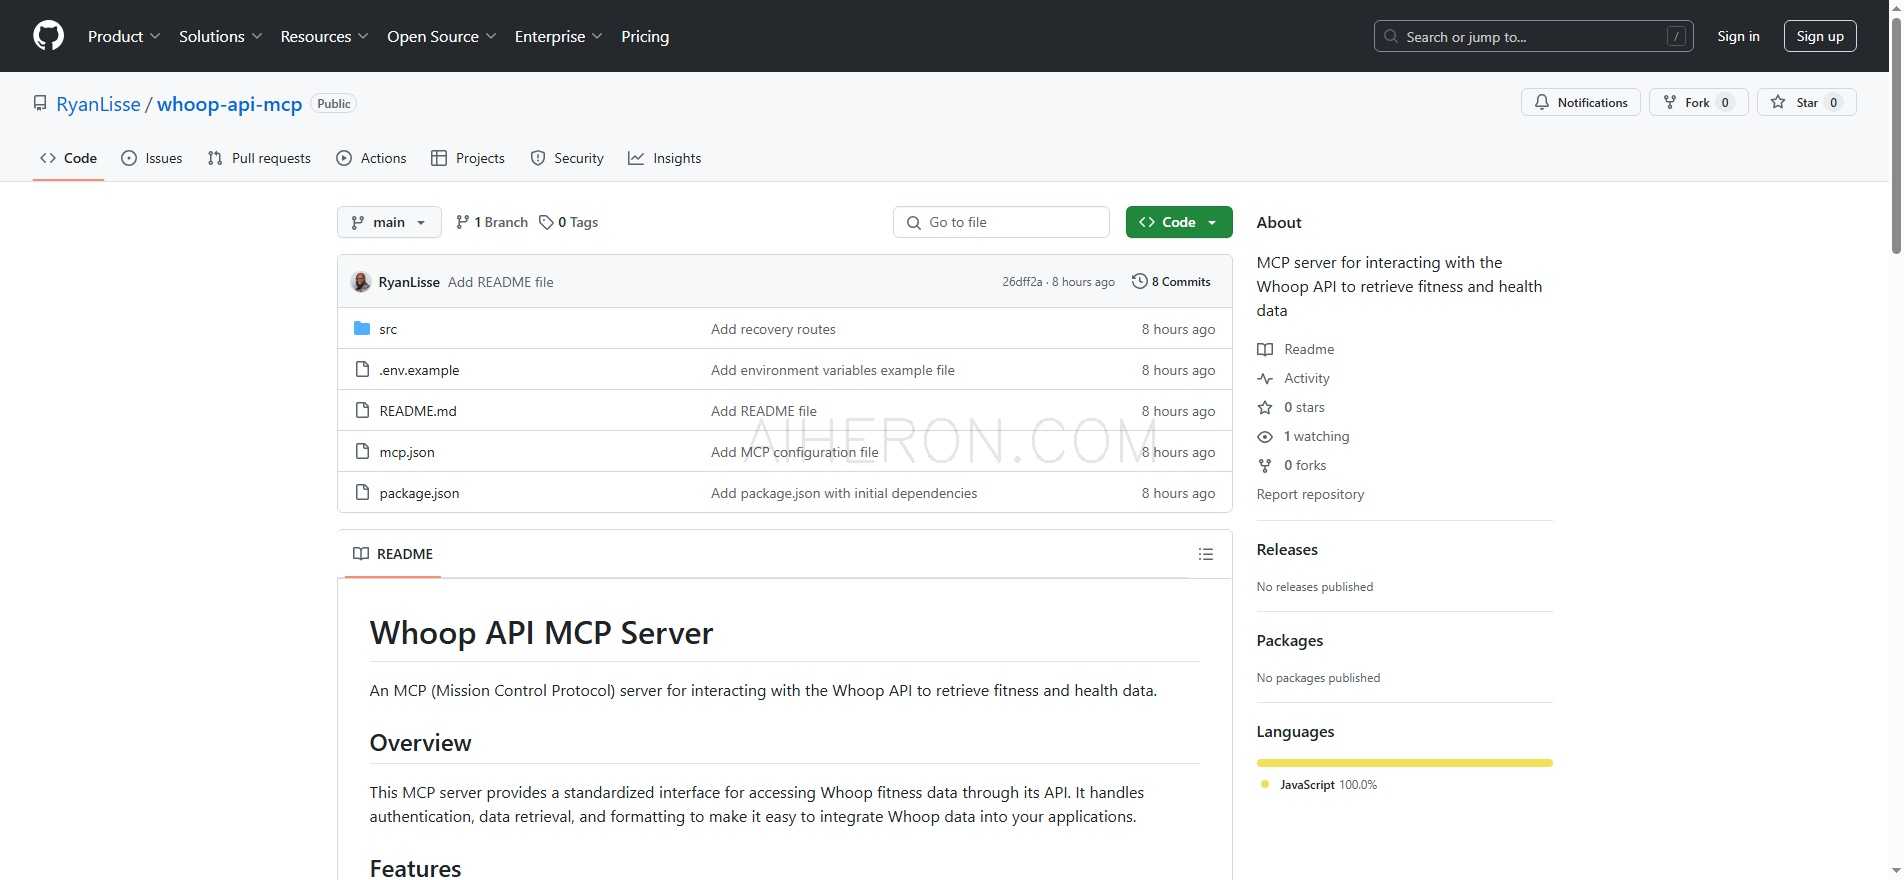1904x880 pixels.
Task: Click the book icon beside Readme link
Action: point(1265,349)
